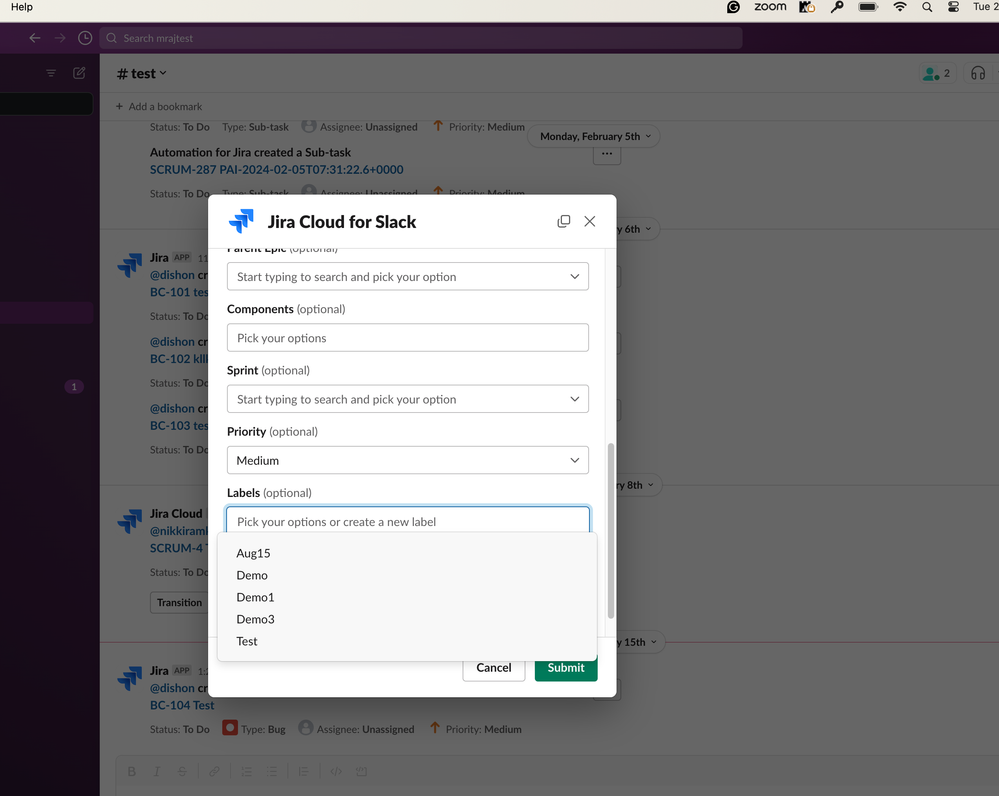999x796 pixels.
Task: Click Jira app avatar beside BC-104
Action: point(130,677)
